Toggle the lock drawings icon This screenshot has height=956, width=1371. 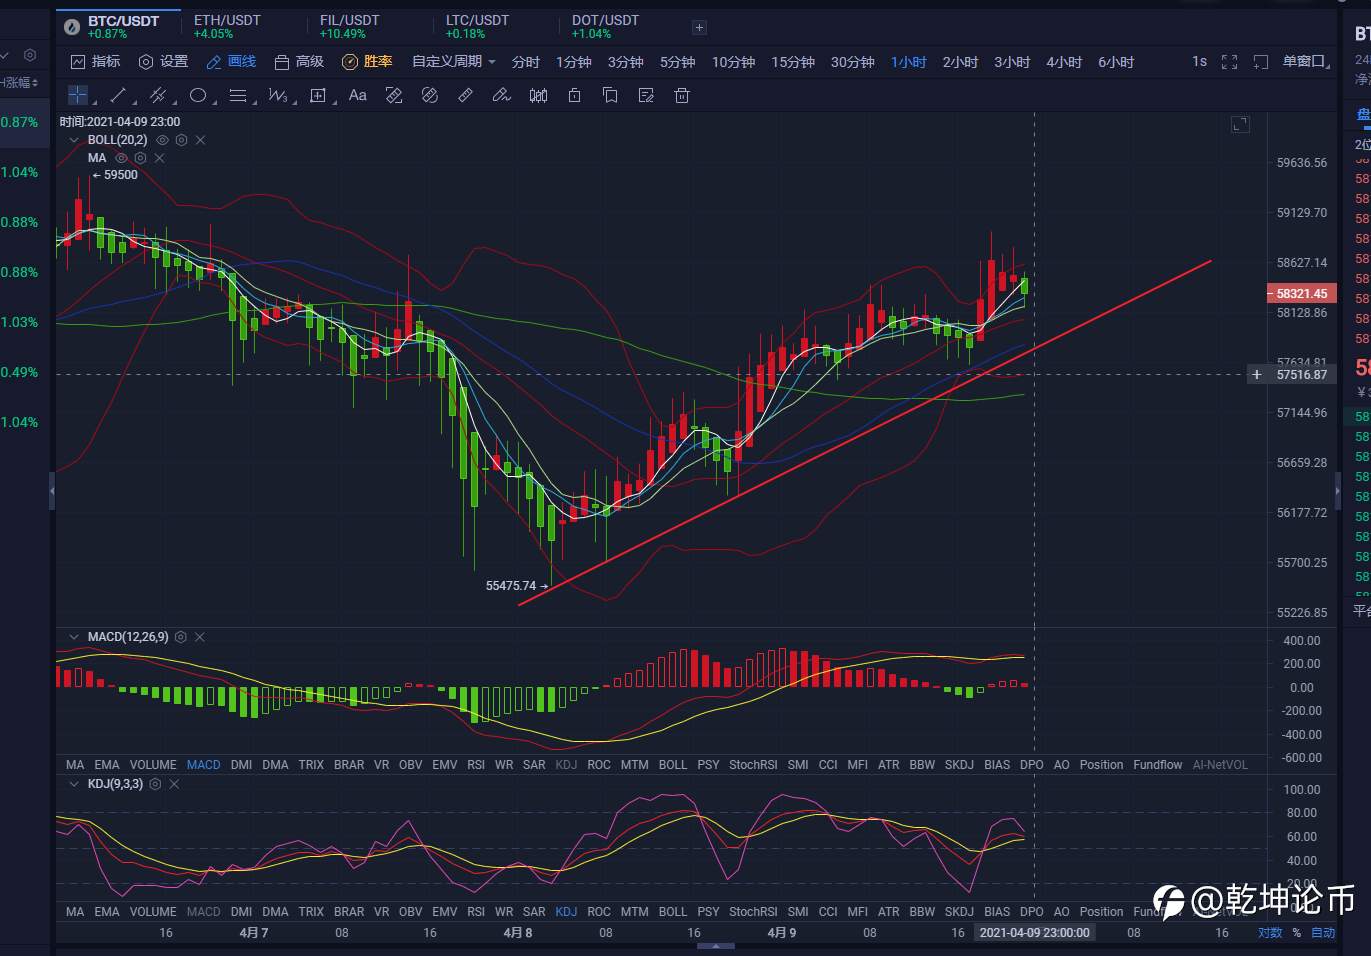pyautogui.click(x=574, y=95)
